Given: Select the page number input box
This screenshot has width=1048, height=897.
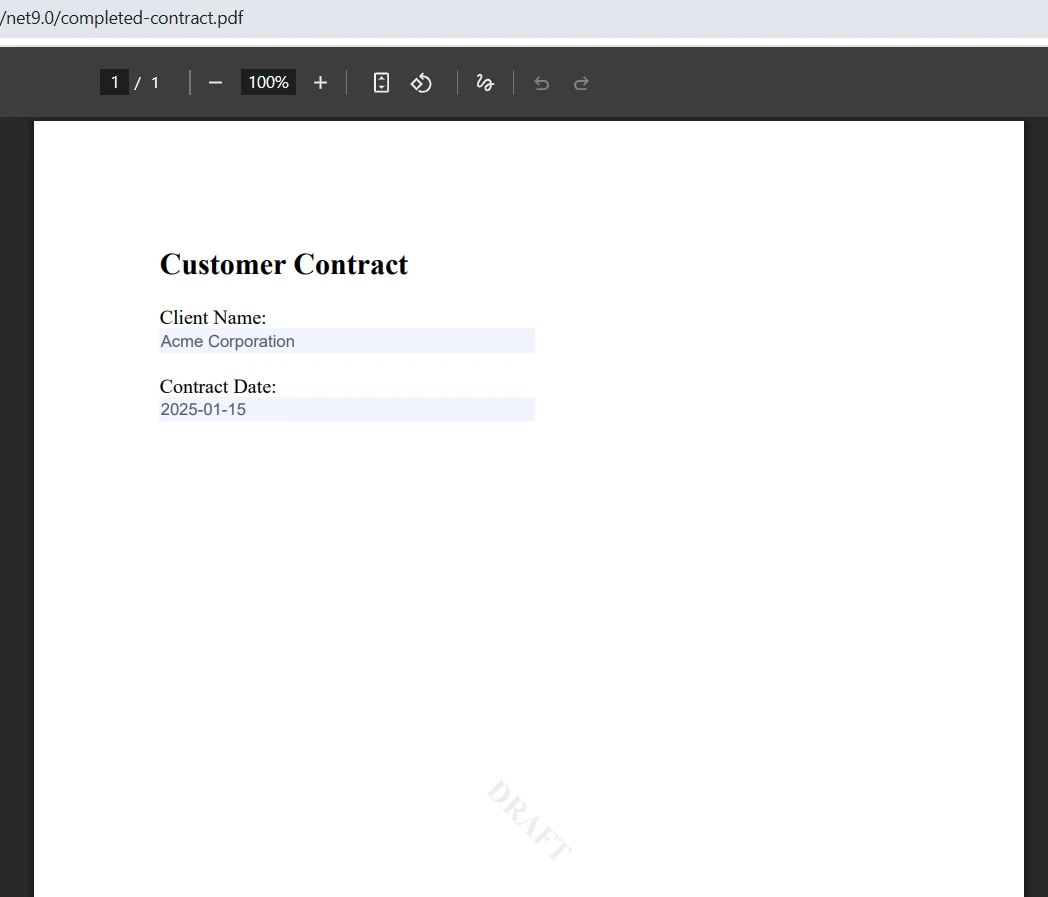Looking at the screenshot, I should pos(114,82).
